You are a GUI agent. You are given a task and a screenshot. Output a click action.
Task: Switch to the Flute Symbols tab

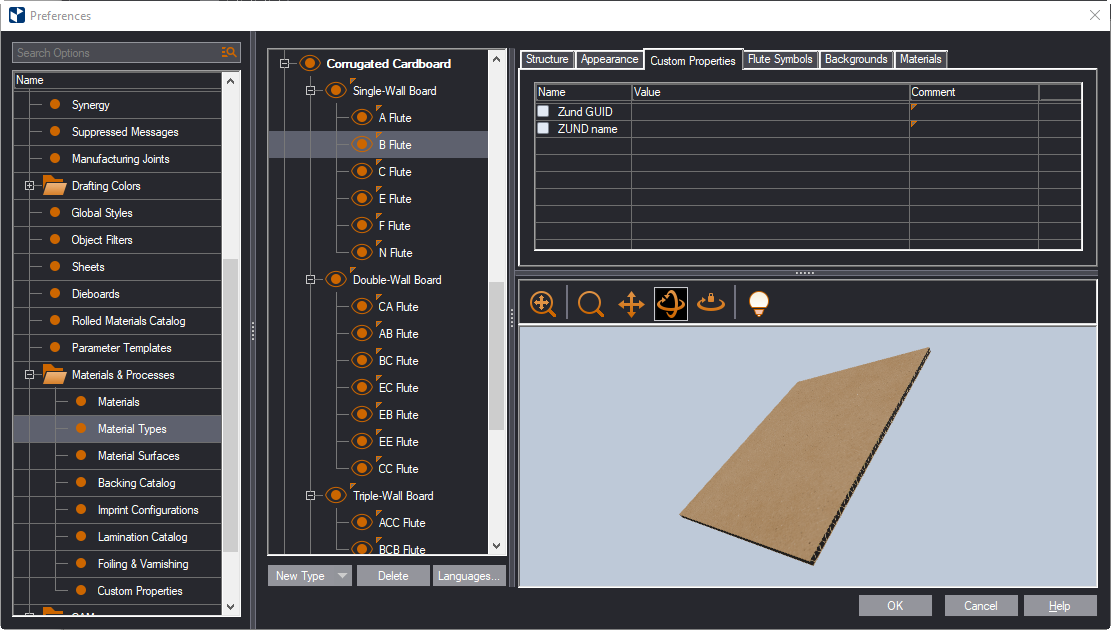click(780, 59)
